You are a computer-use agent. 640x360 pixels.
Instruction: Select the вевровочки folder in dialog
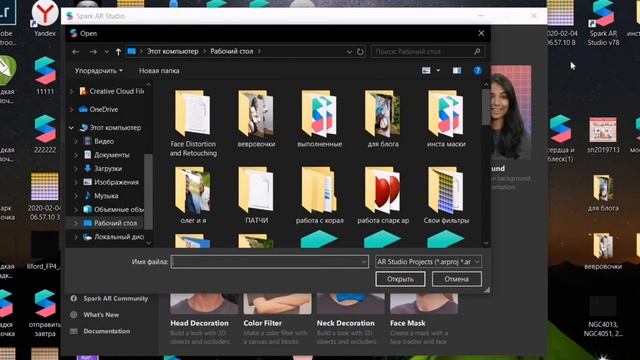tap(256, 119)
